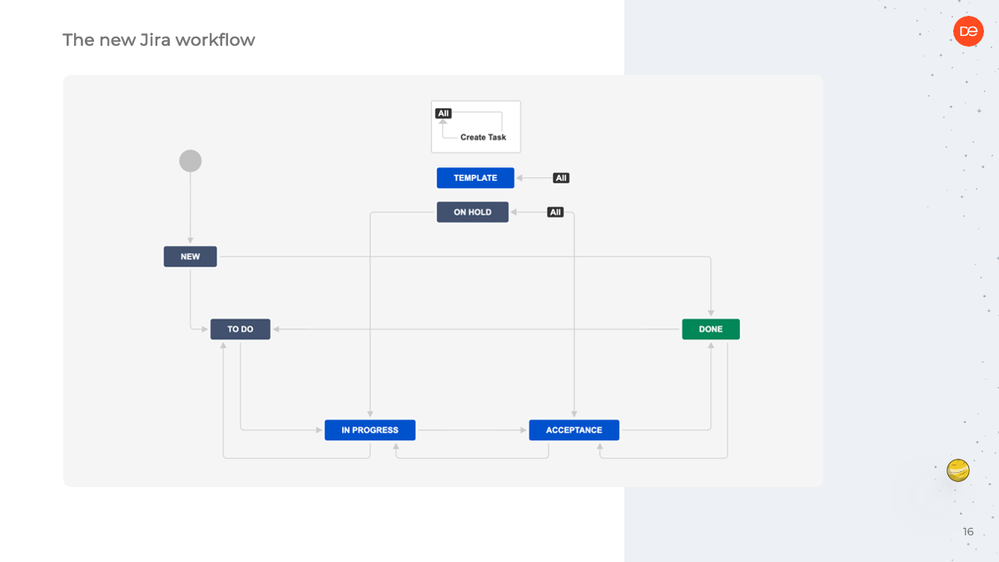Click the green DONE status node

tap(710, 329)
